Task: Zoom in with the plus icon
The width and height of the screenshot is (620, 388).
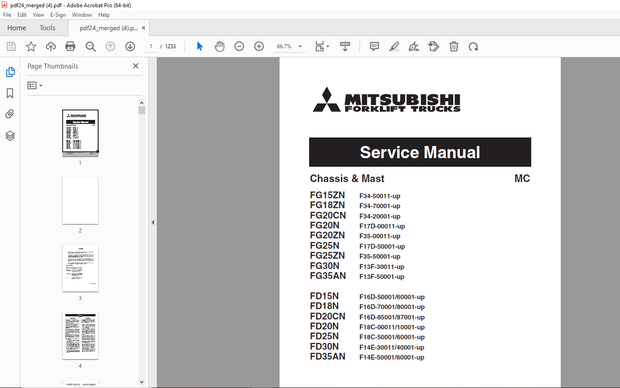Action: (x=259, y=47)
